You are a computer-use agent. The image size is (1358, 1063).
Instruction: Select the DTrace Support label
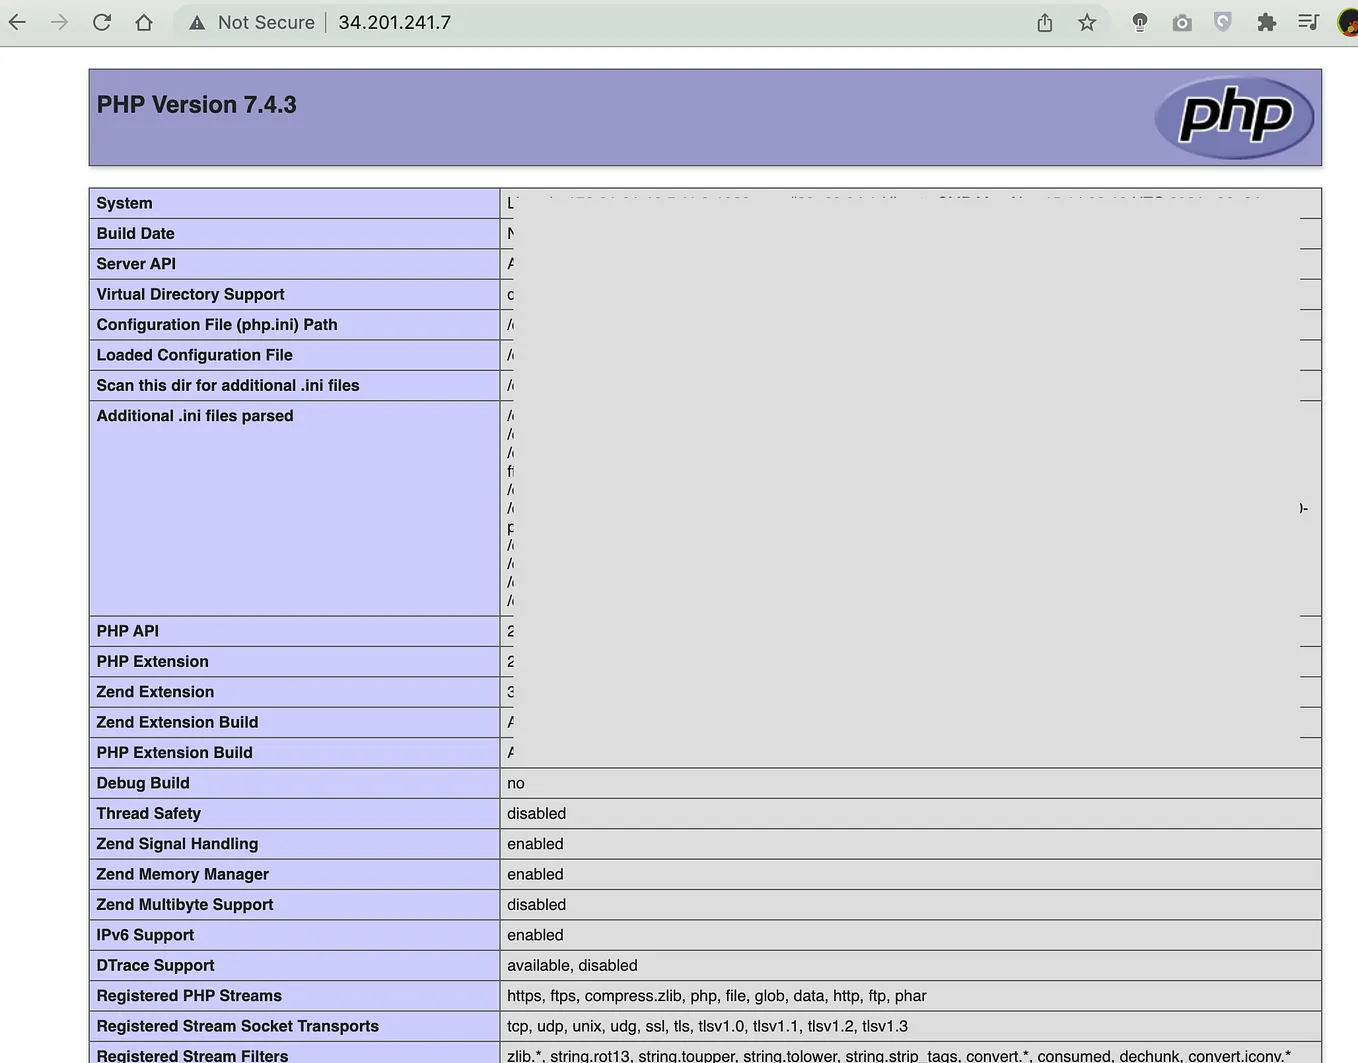(156, 965)
